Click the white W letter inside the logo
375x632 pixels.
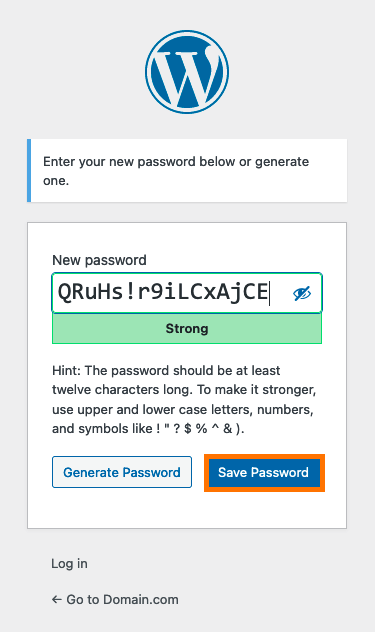[x=186, y=73]
